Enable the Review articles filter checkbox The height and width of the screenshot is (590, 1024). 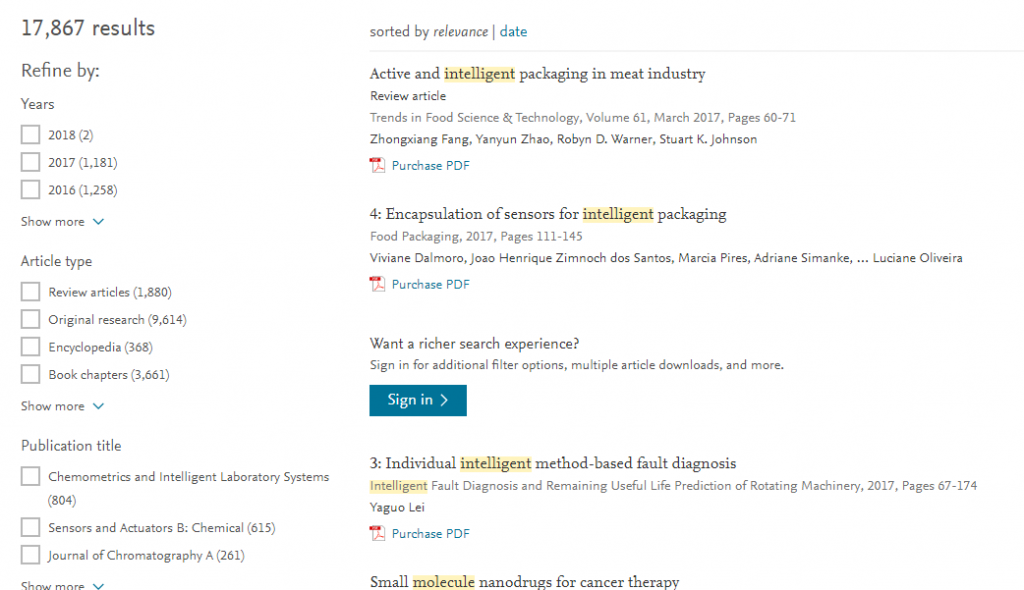[x=30, y=291]
